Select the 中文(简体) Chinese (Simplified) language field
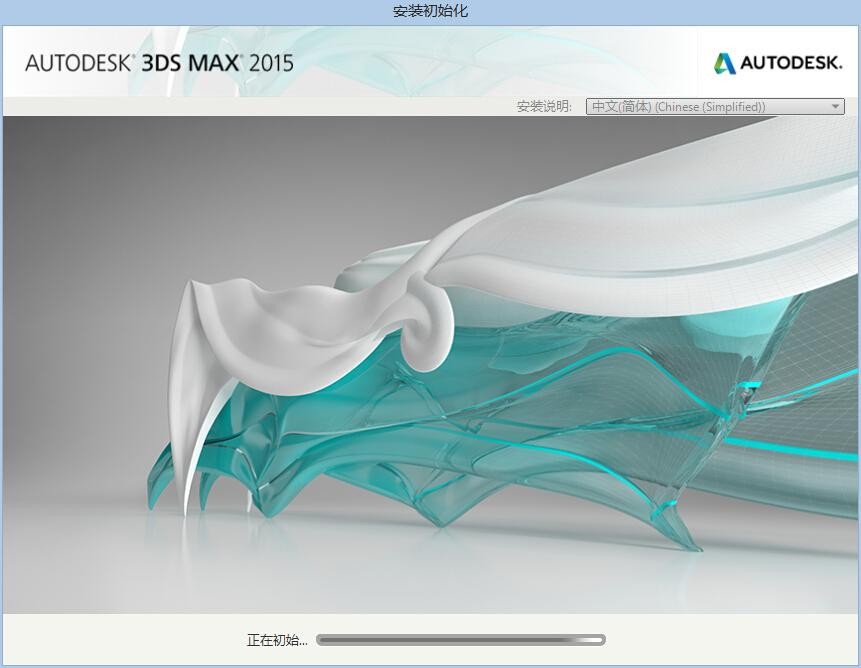The height and width of the screenshot is (668, 861). pos(680,107)
